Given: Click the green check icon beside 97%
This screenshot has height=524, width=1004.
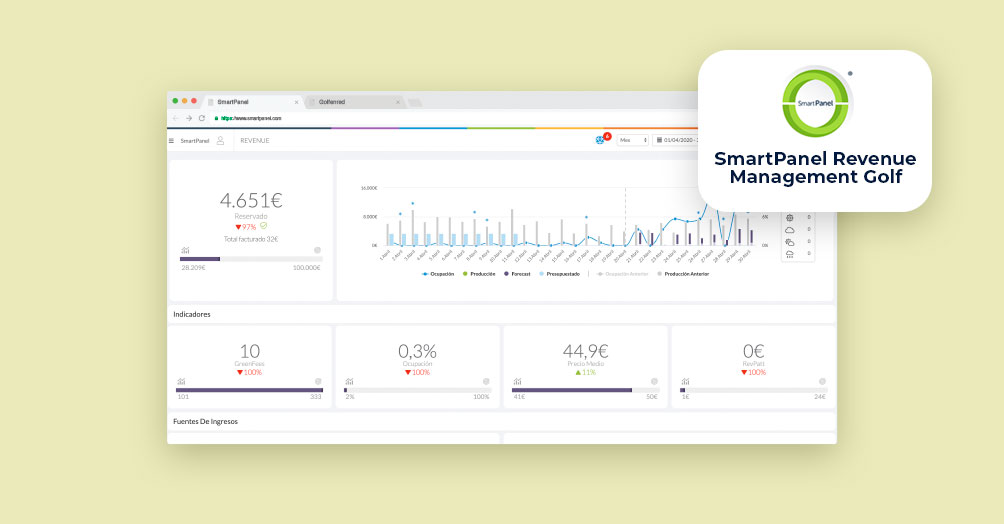Looking at the screenshot, I should (263, 226).
